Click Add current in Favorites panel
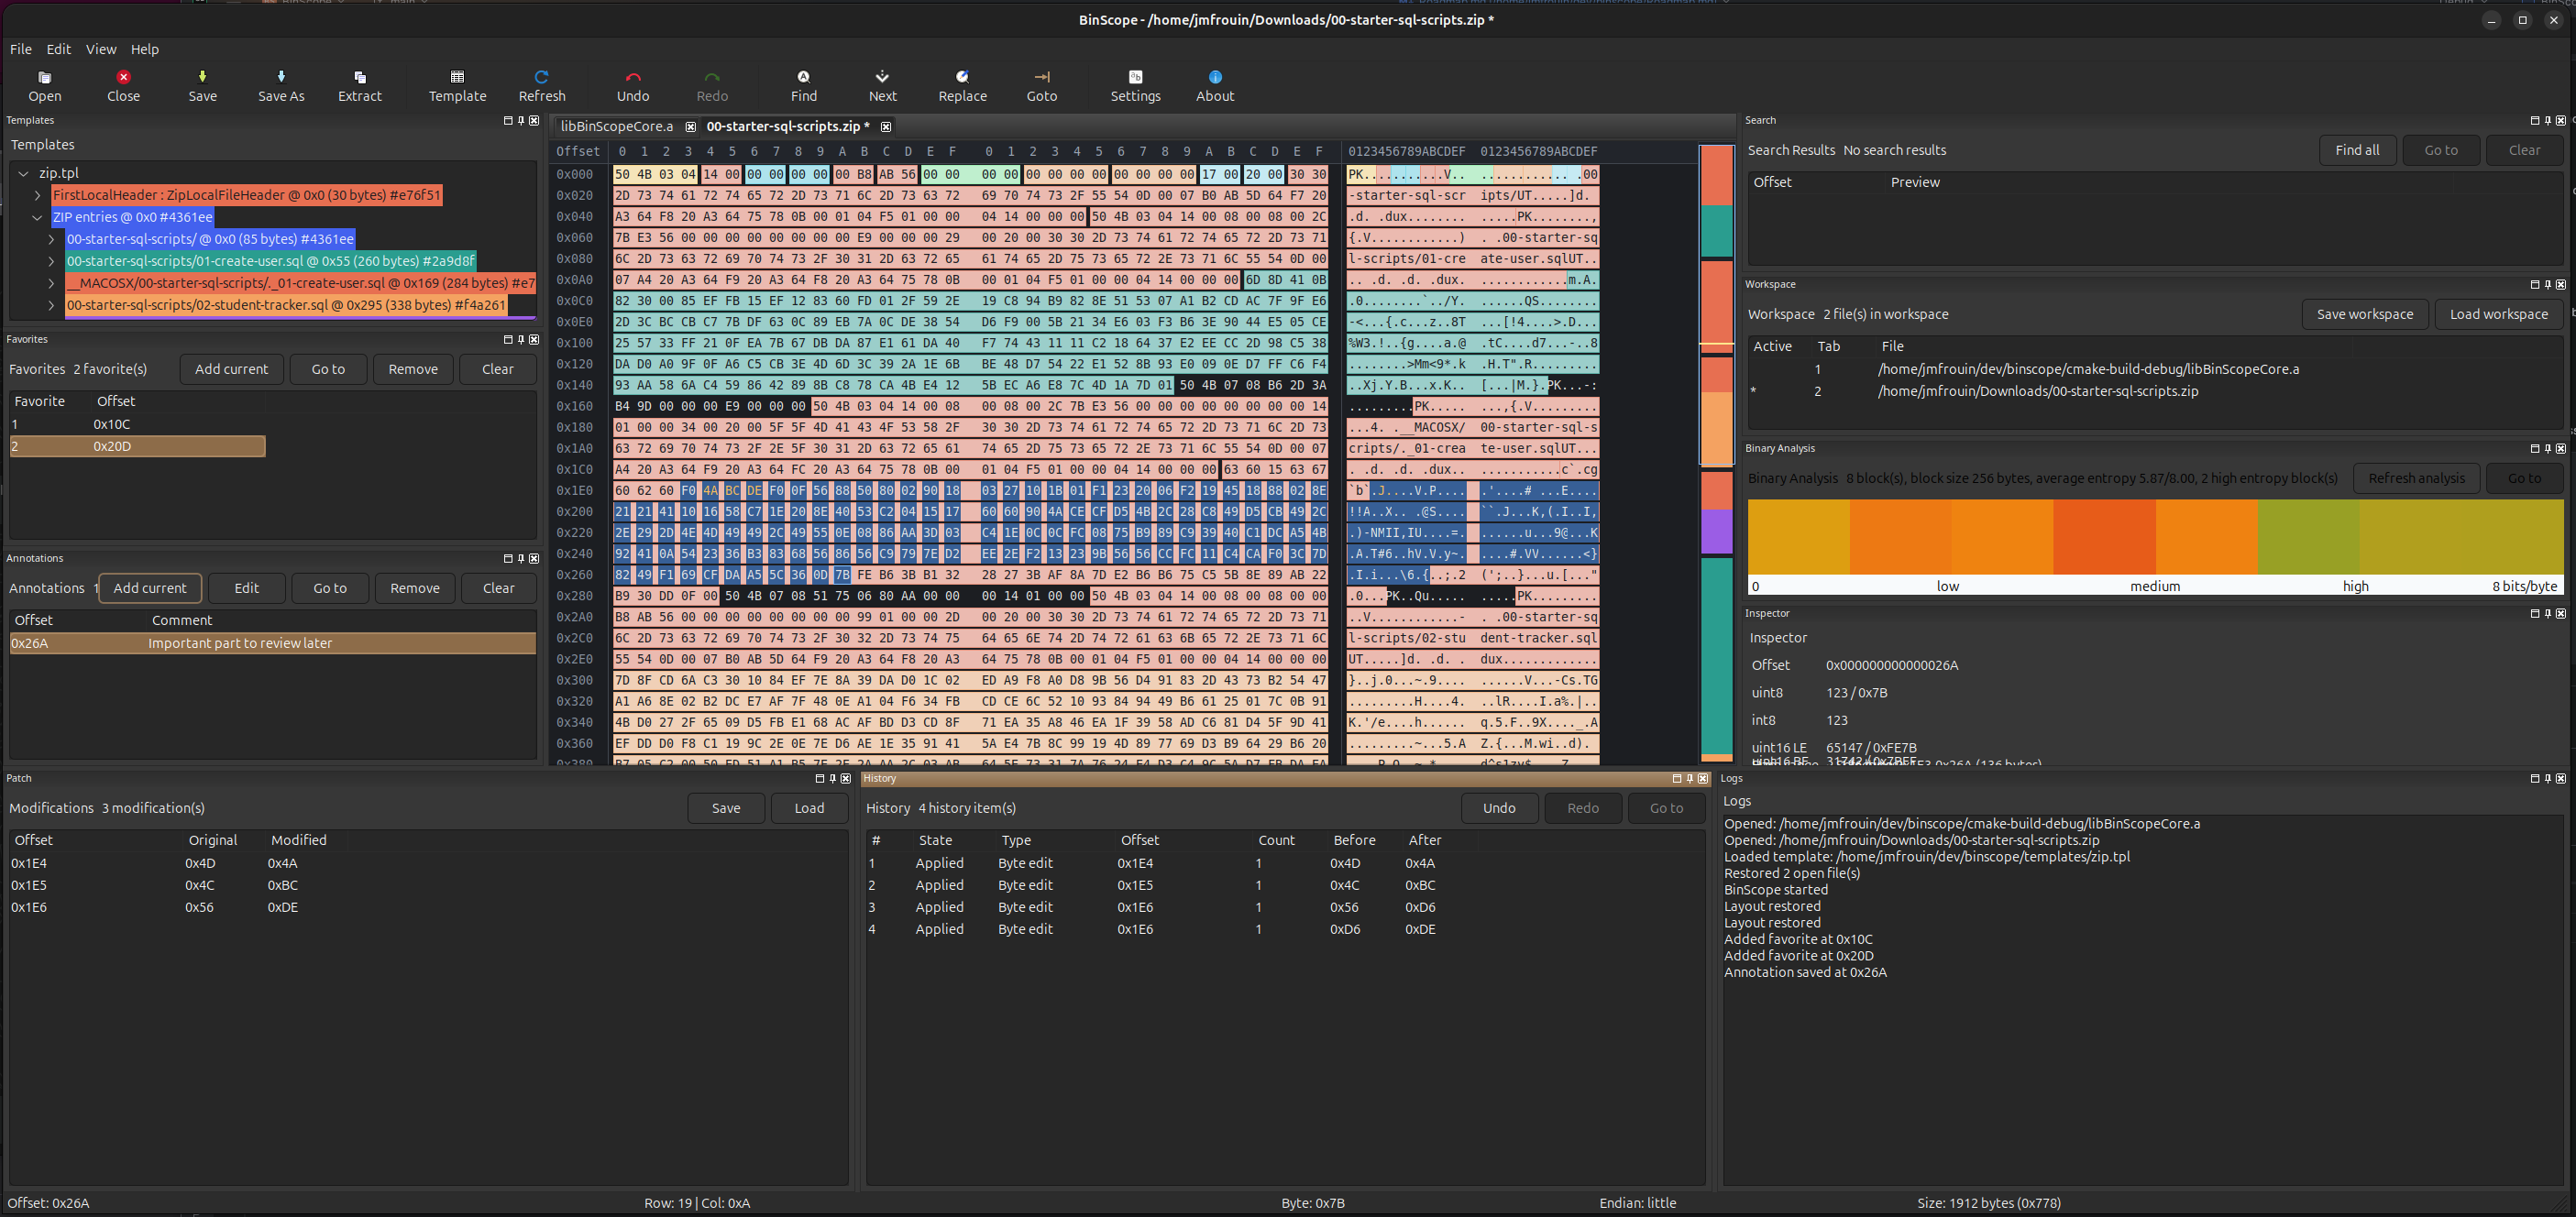The width and height of the screenshot is (2576, 1217). (x=231, y=369)
